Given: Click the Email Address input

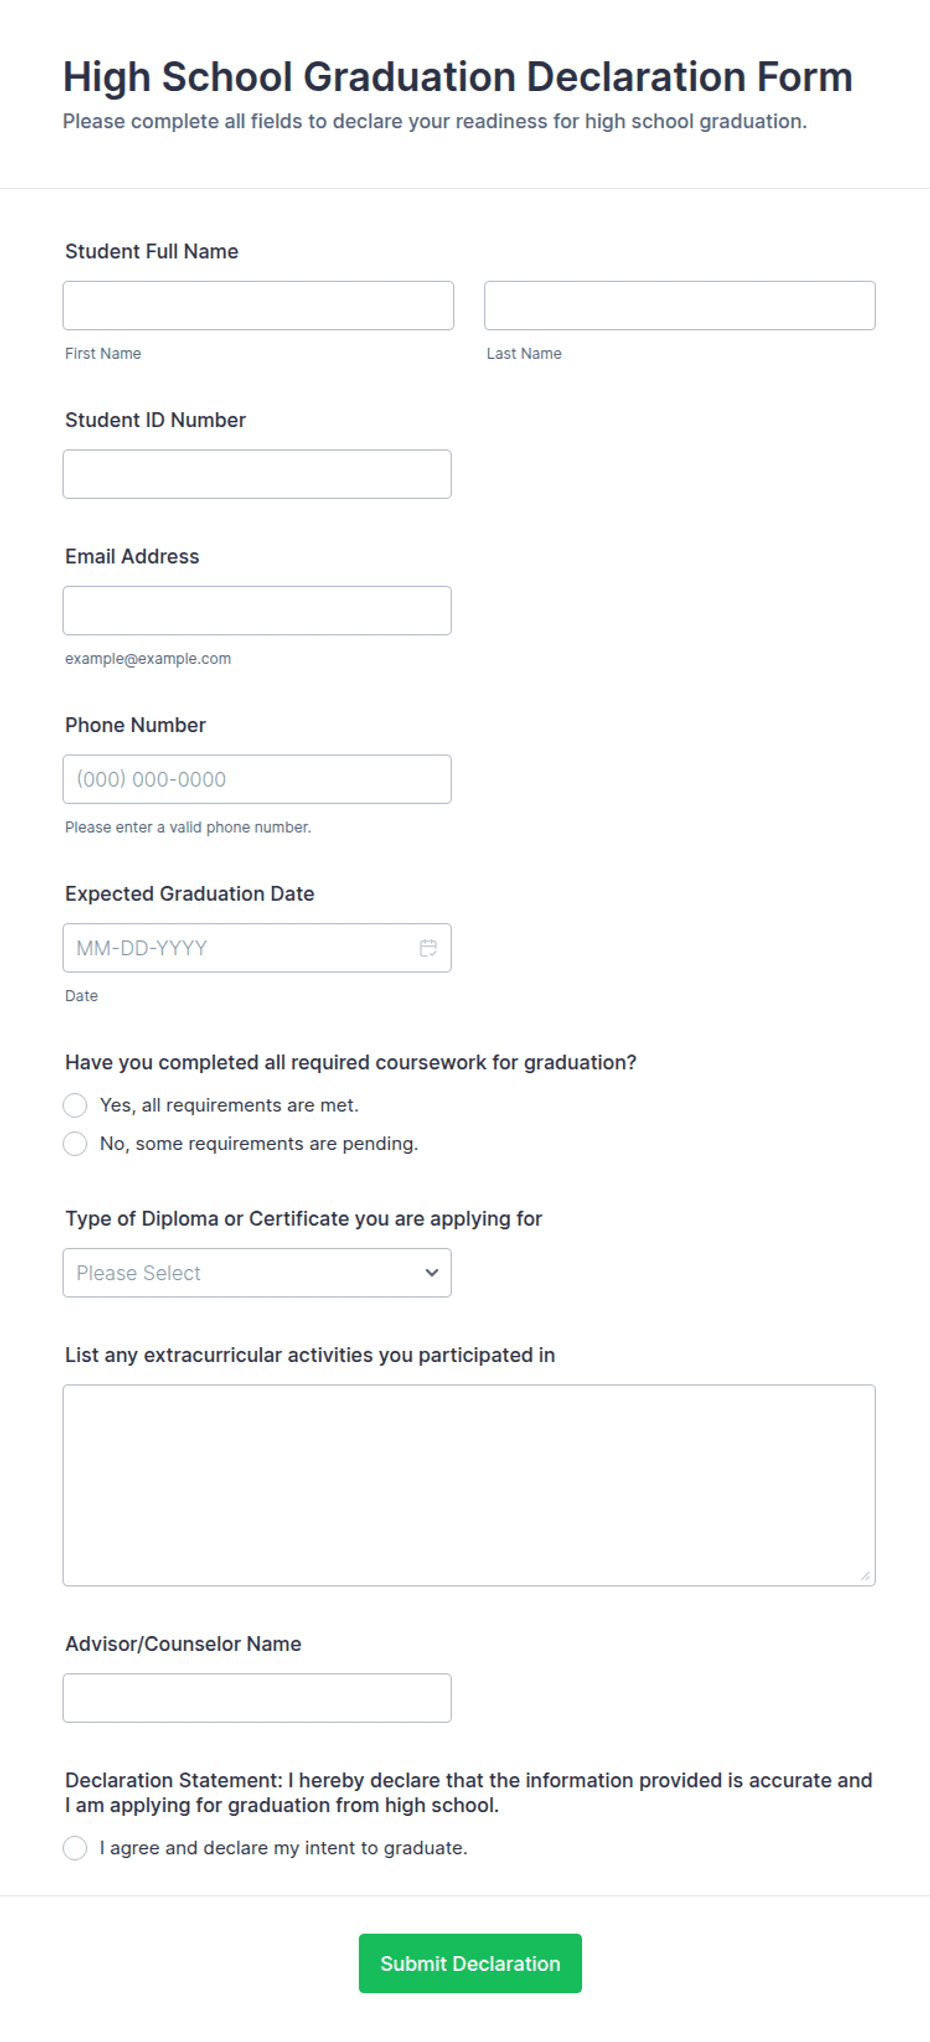Looking at the screenshot, I should [257, 610].
